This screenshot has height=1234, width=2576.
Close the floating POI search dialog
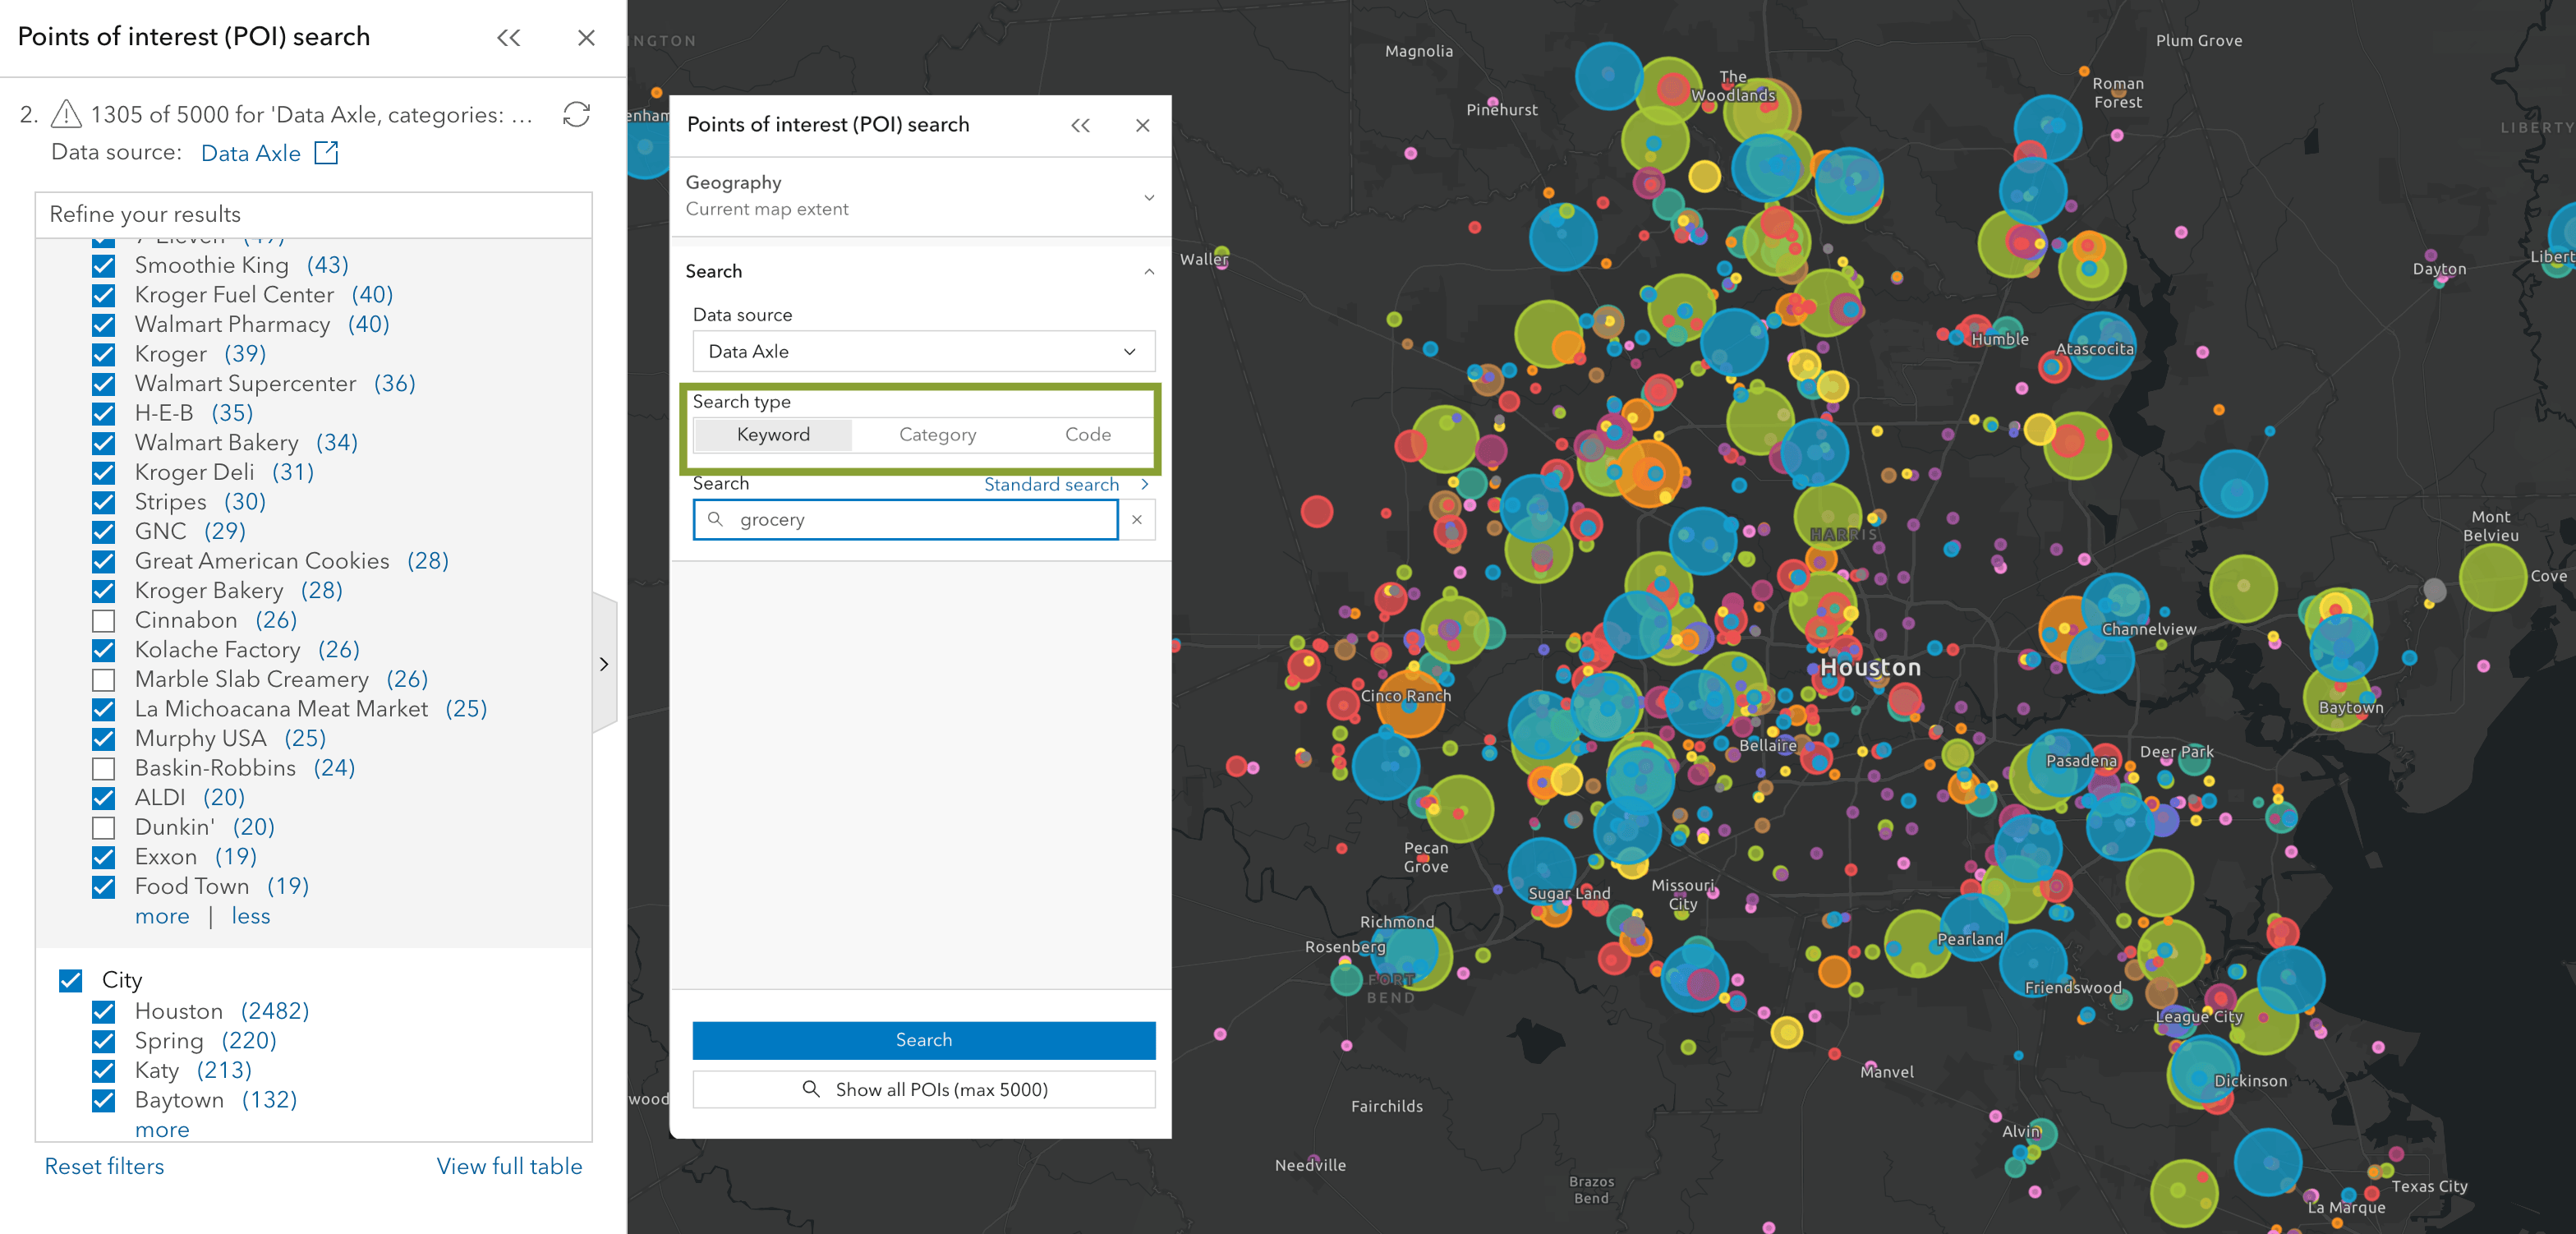point(1143,125)
